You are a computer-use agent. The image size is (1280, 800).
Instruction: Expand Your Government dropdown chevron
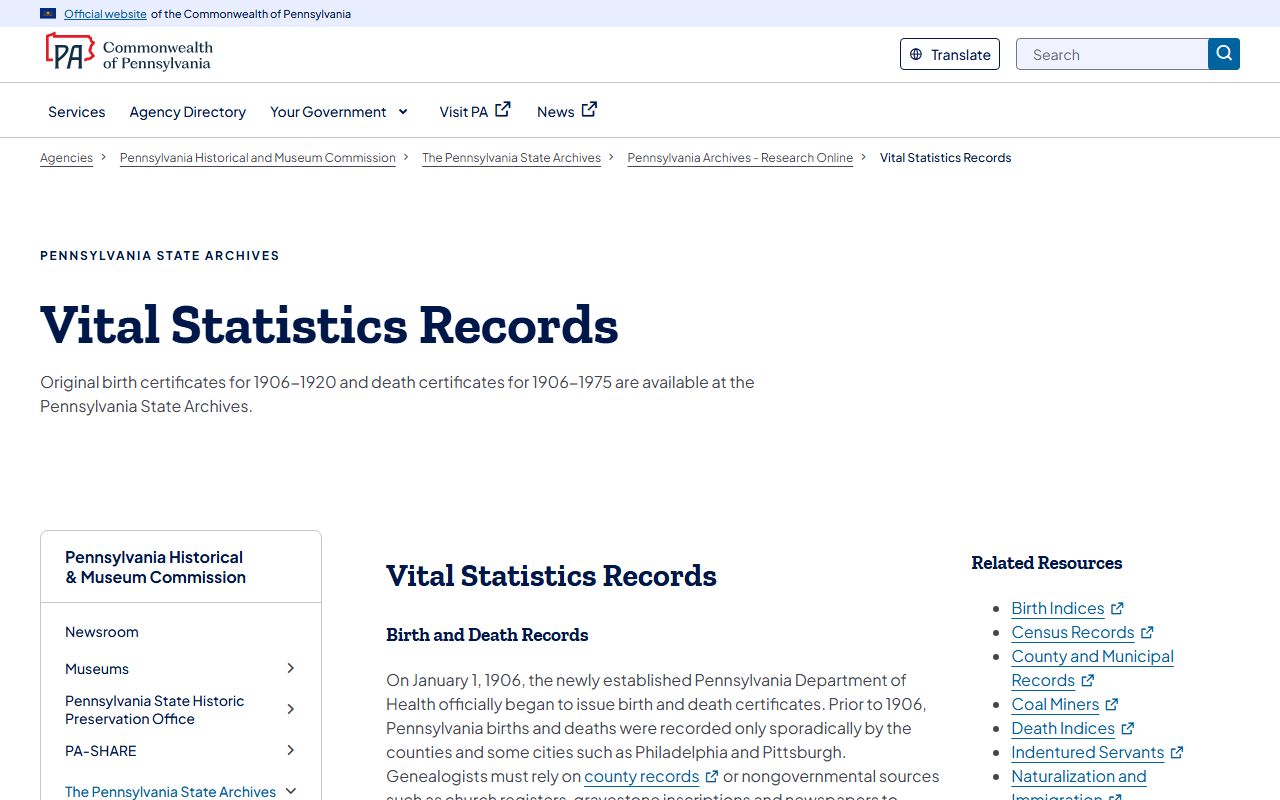(x=403, y=112)
